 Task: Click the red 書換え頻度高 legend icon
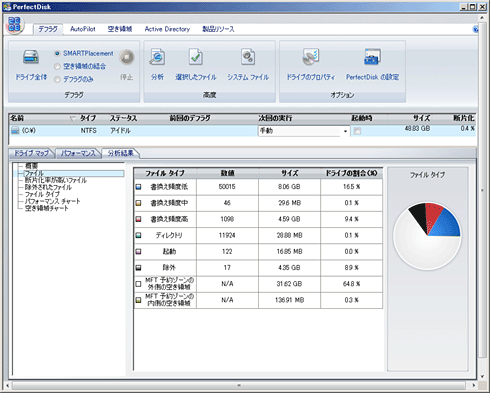point(139,219)
